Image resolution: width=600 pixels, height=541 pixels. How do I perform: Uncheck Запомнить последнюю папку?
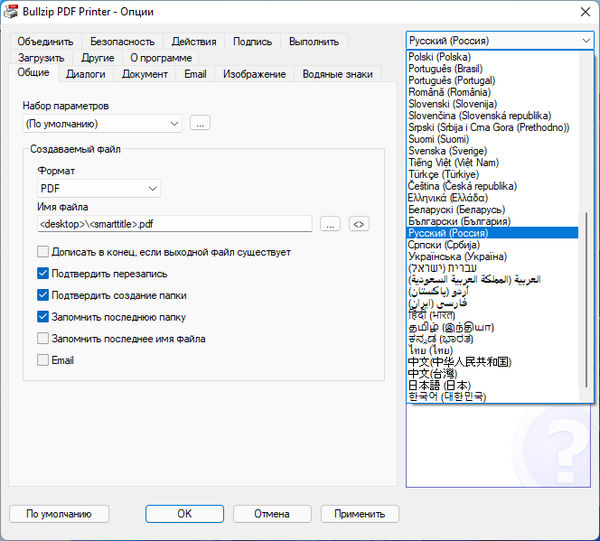43,317
